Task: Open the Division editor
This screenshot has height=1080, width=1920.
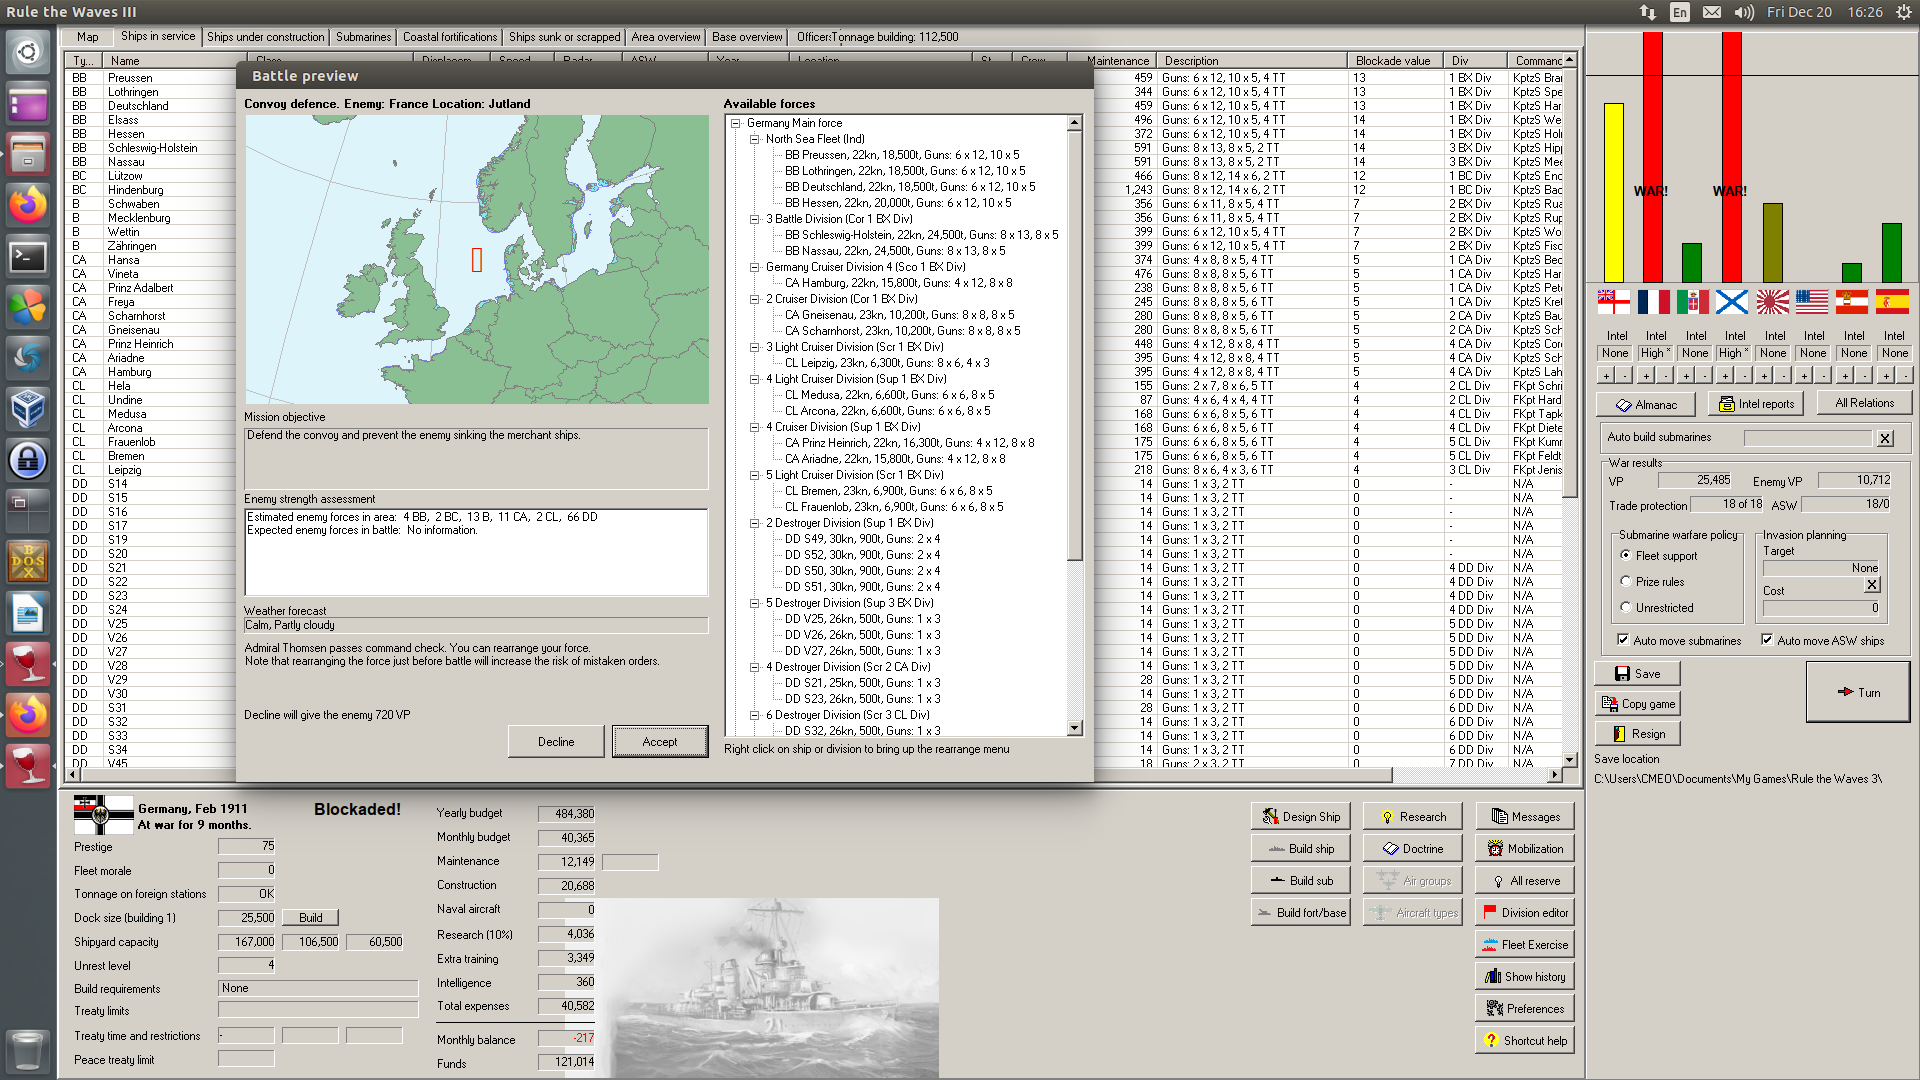Action: 1524,912
